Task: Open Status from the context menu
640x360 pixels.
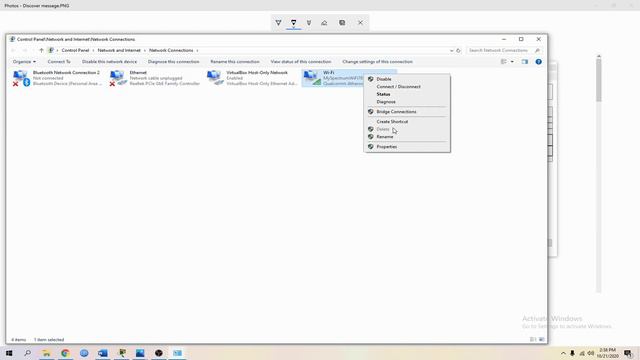Action: coord(383,94)
